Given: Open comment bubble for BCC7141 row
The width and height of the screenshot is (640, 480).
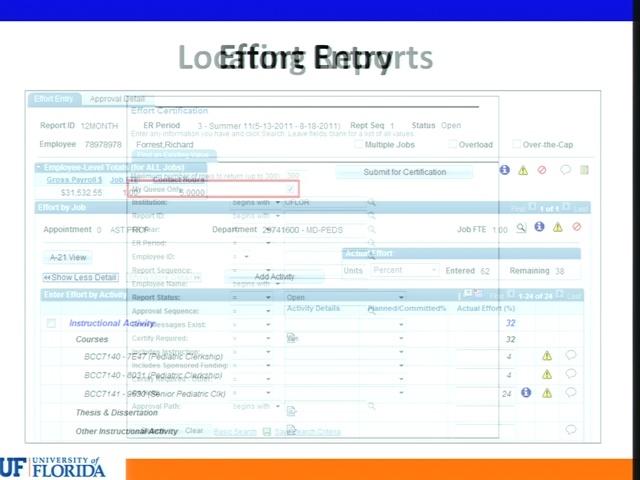Looking at the screenshot, I should (571, 392).
